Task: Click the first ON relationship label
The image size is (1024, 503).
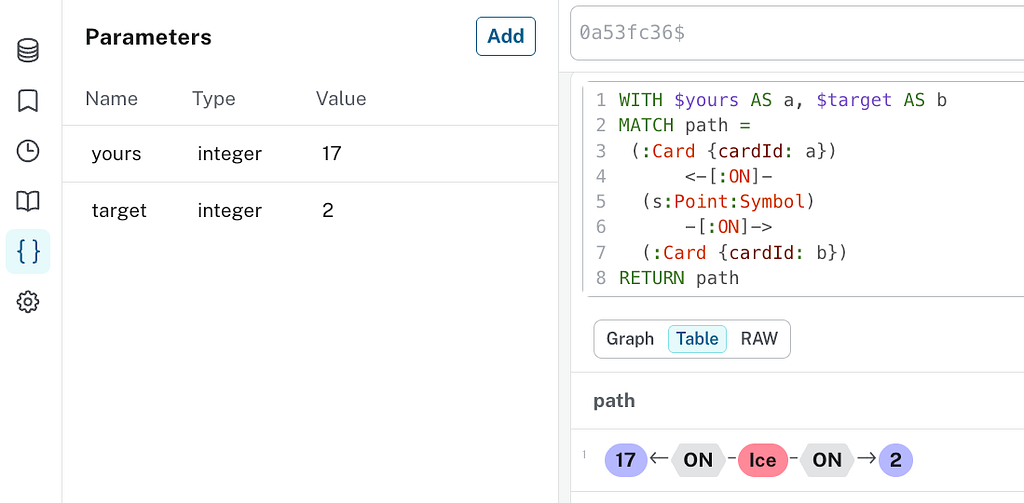Action: click(698, 460)
